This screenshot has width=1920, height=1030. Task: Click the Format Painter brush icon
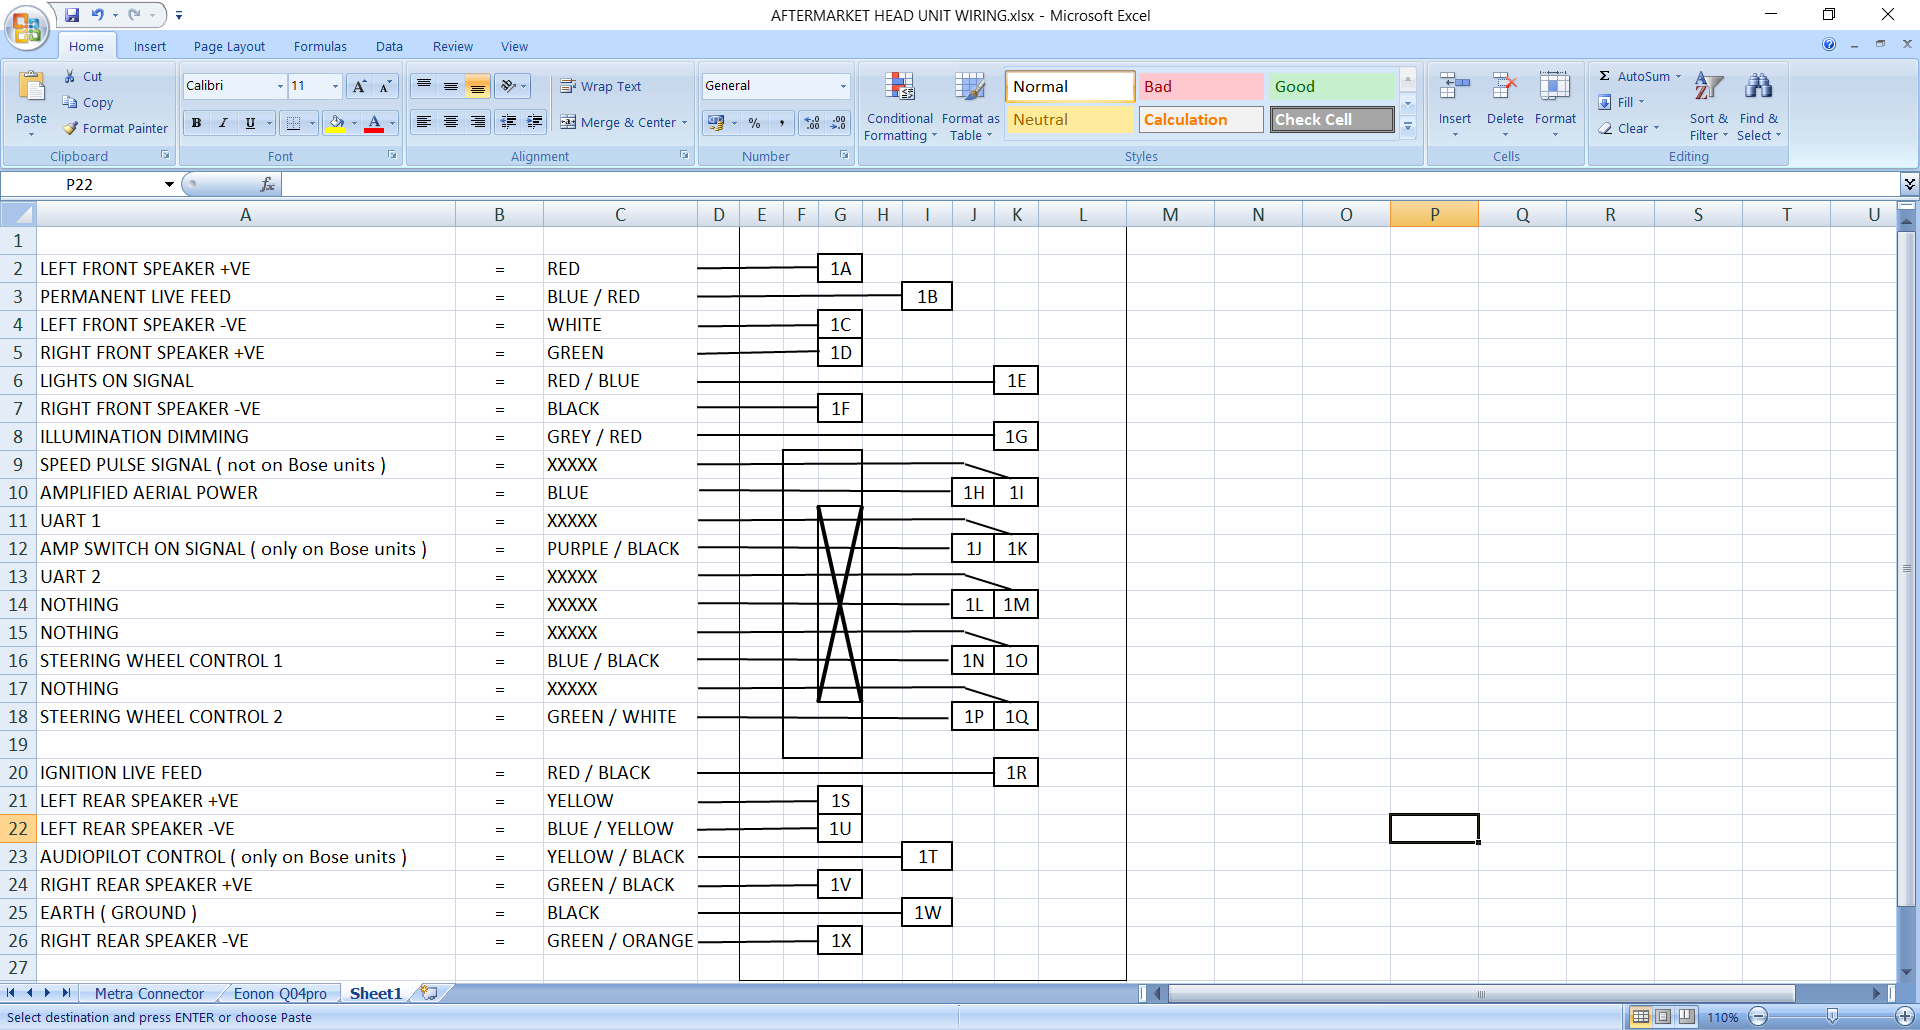(x=71, y=129)
